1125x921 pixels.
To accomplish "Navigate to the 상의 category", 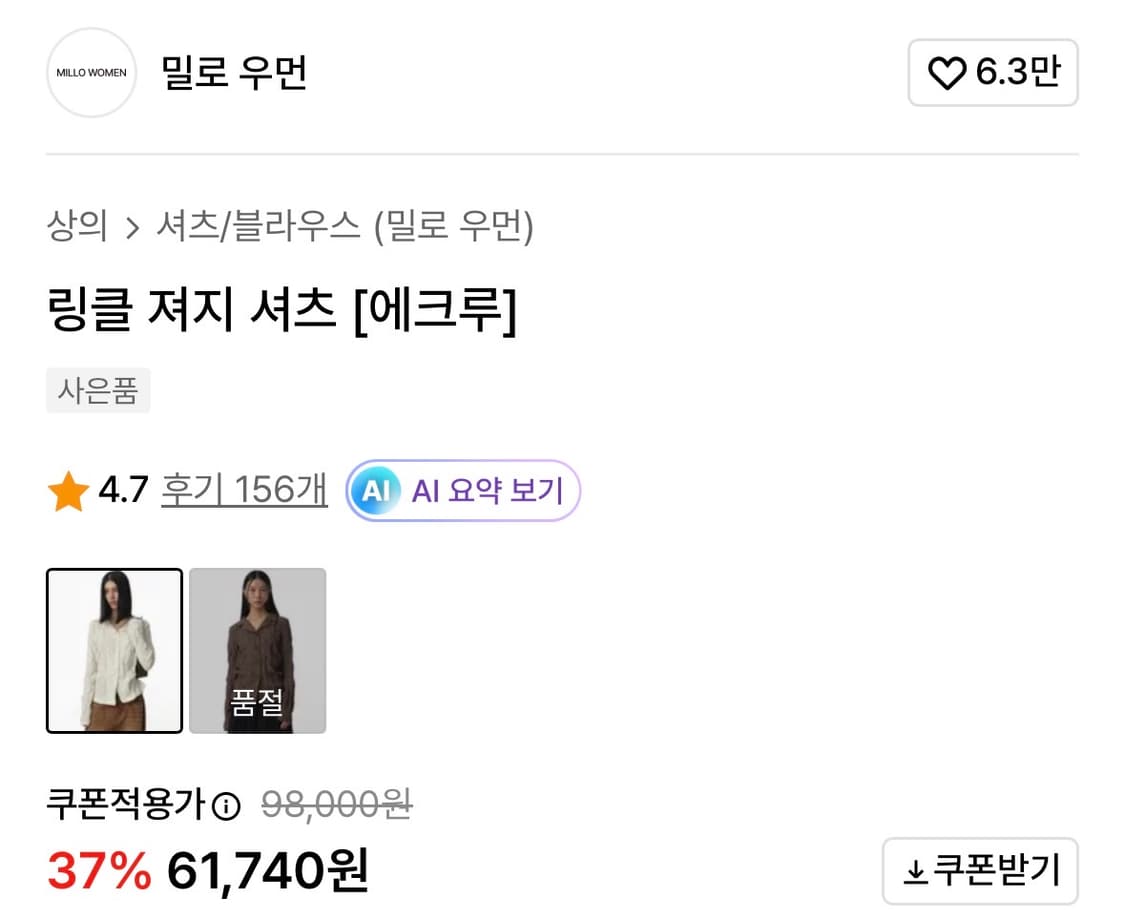I will tap(78, 227).
